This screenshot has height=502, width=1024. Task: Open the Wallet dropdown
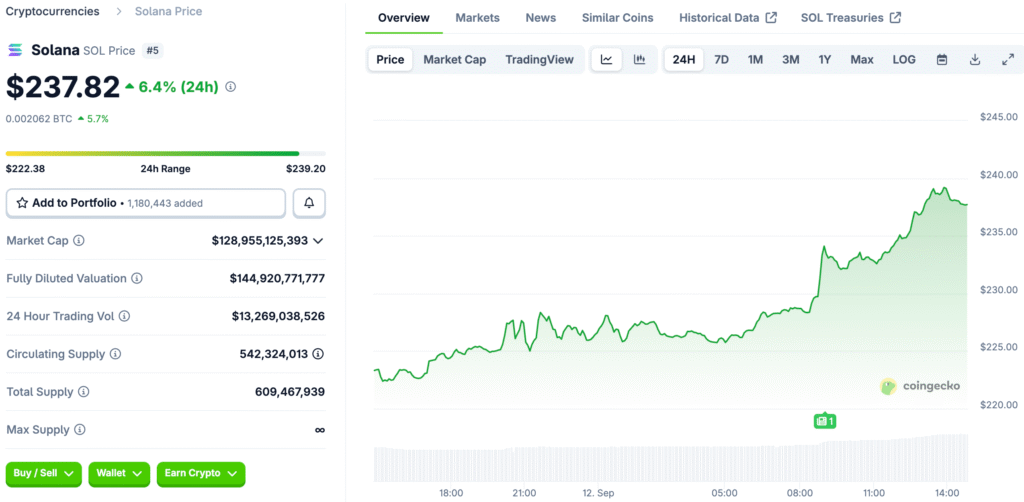pyautogui.click(x=120, y=474)
